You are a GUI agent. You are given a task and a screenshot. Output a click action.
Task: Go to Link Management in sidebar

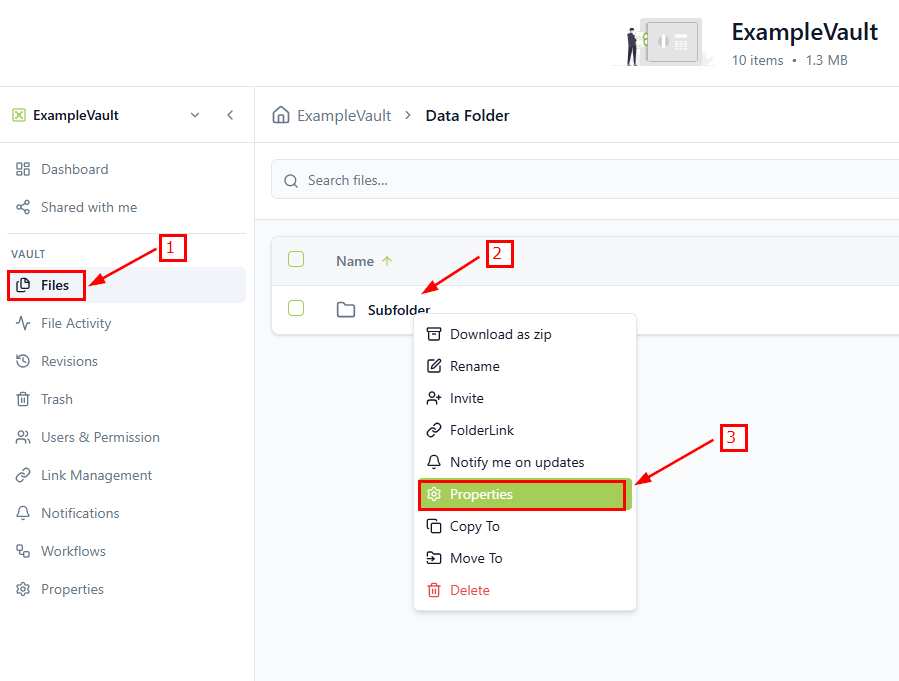[x=96, y=476]
